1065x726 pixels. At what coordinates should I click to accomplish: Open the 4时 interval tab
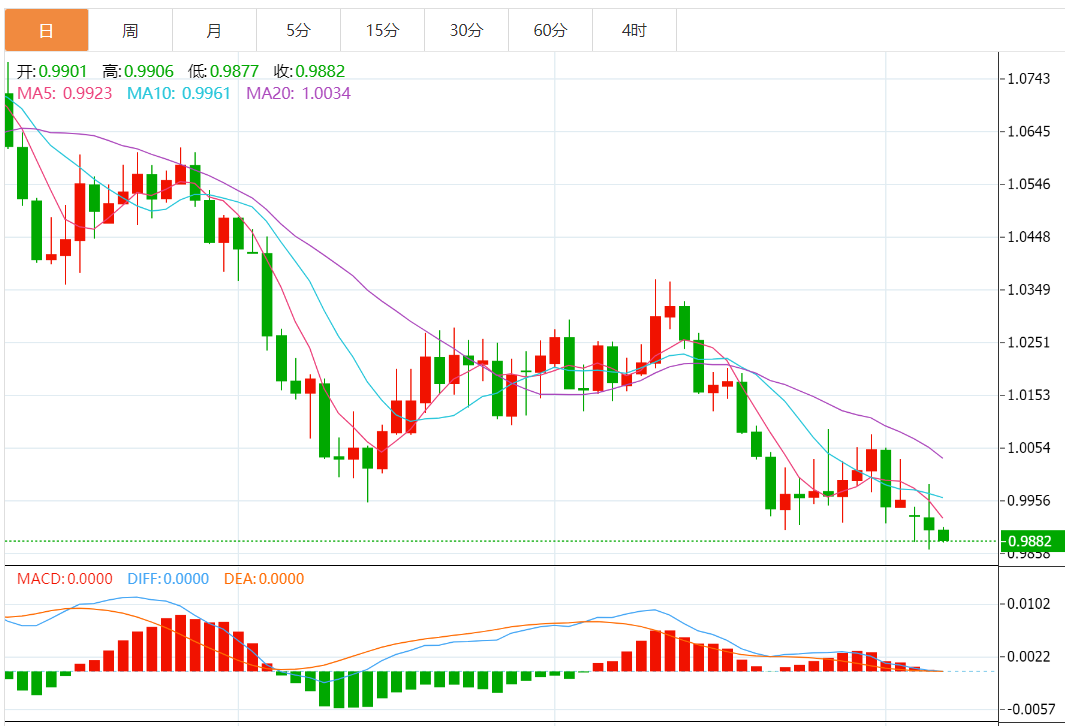coord(634,30)
